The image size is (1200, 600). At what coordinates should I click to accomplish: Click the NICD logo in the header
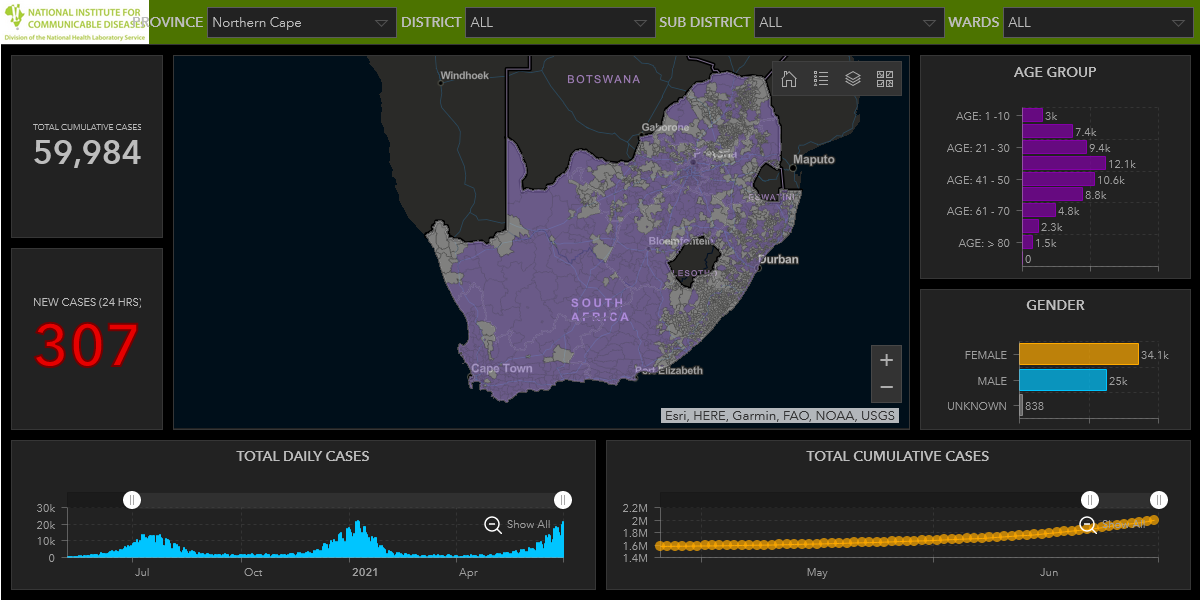(75, 22)
